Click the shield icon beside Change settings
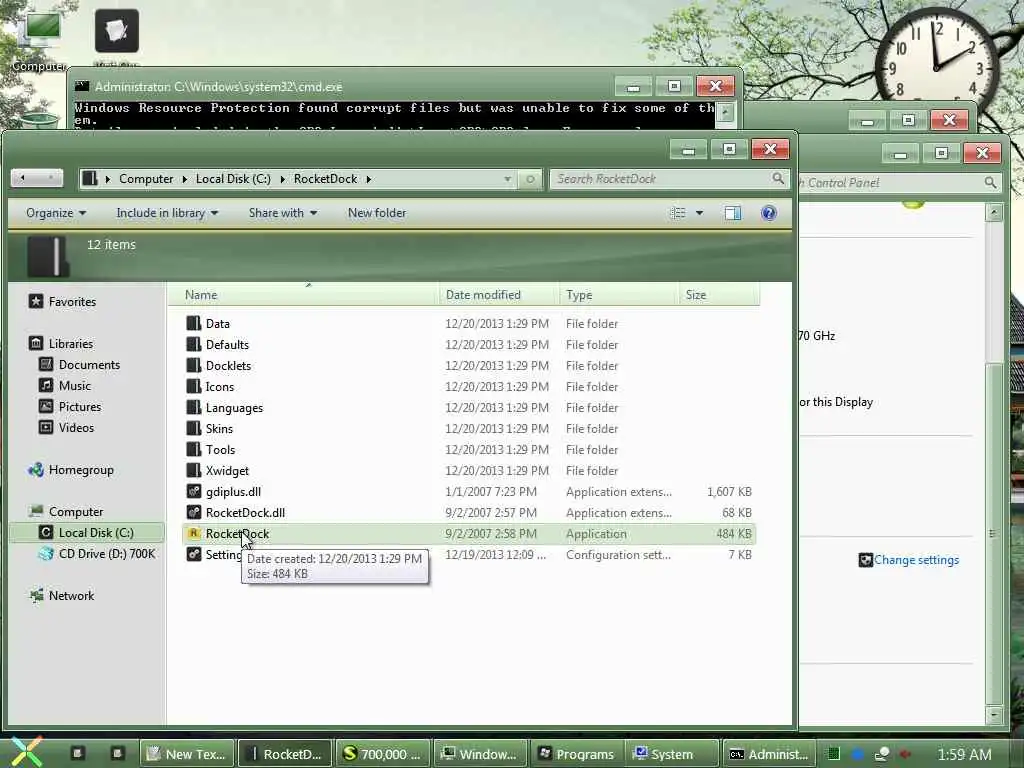 [865, 560]
